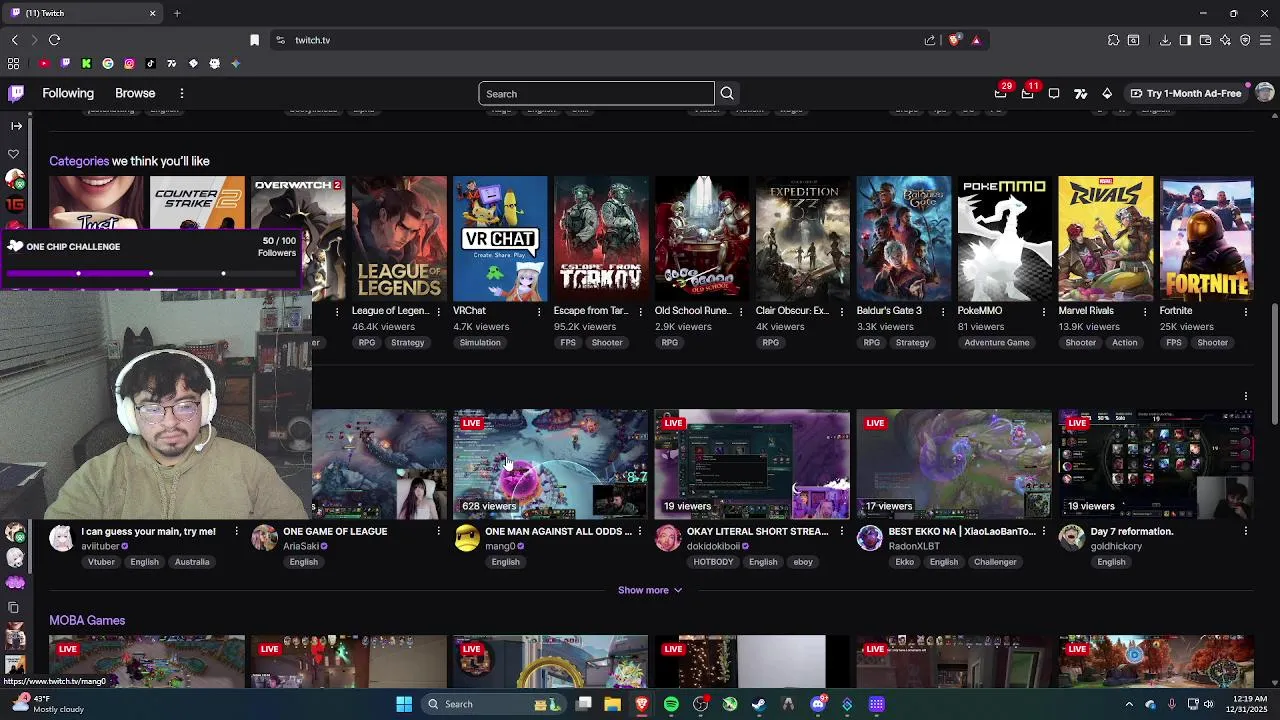Image resolution: width=1280 pixels, height=720 pixels.
Task: Select the (11) Twitch browser tab
Action: pos(83,13)
